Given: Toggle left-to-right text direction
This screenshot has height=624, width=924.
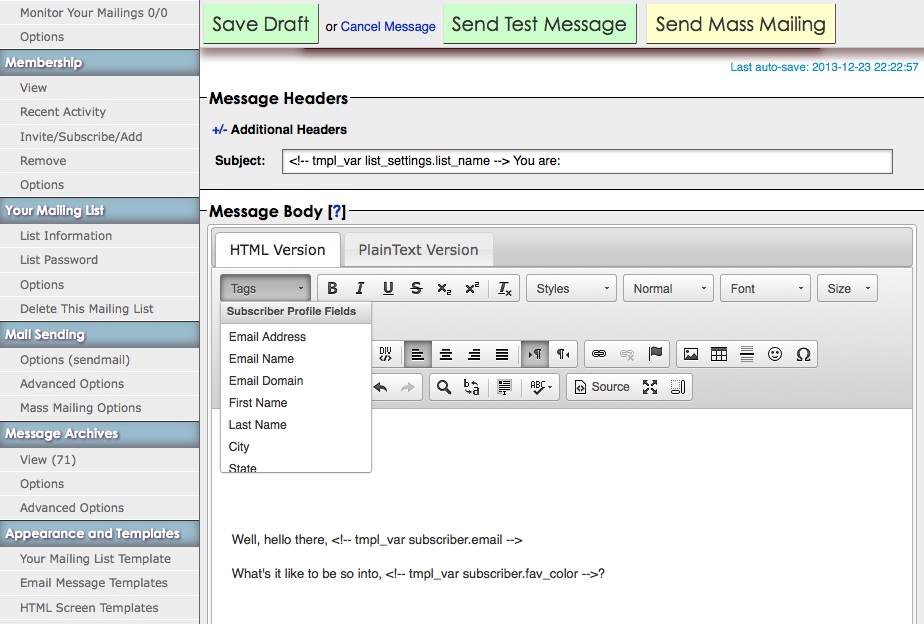Looking at the screenshot, I should 535,354.
